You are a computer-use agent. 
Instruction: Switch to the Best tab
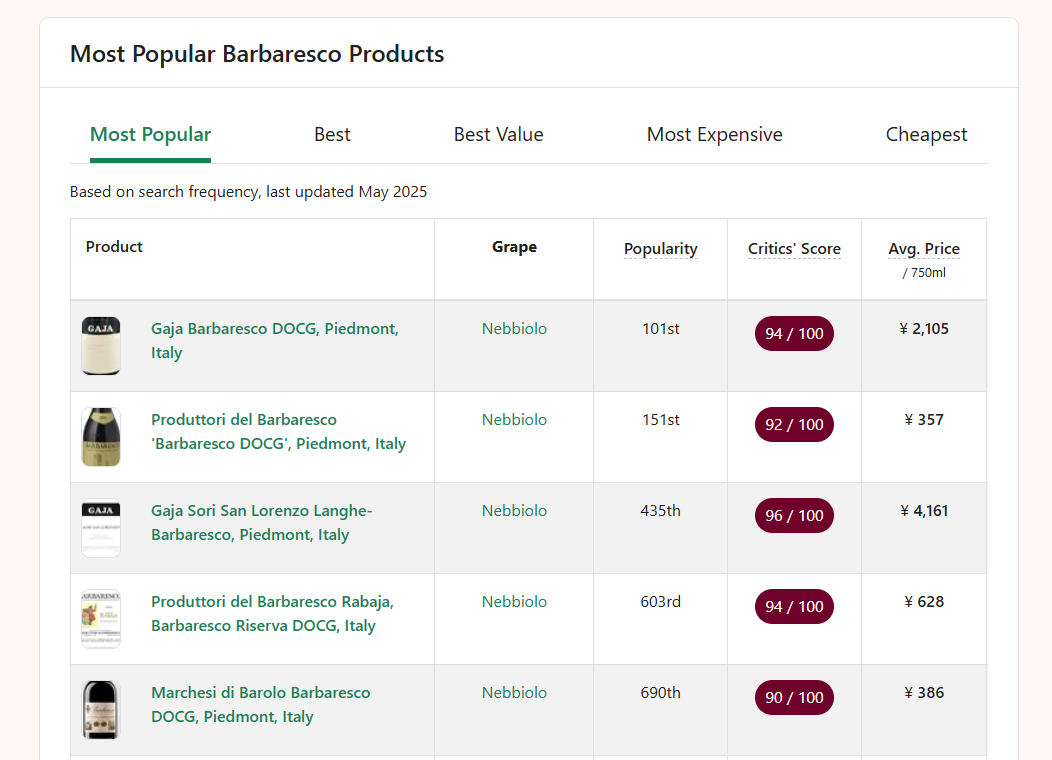point(332,135)
